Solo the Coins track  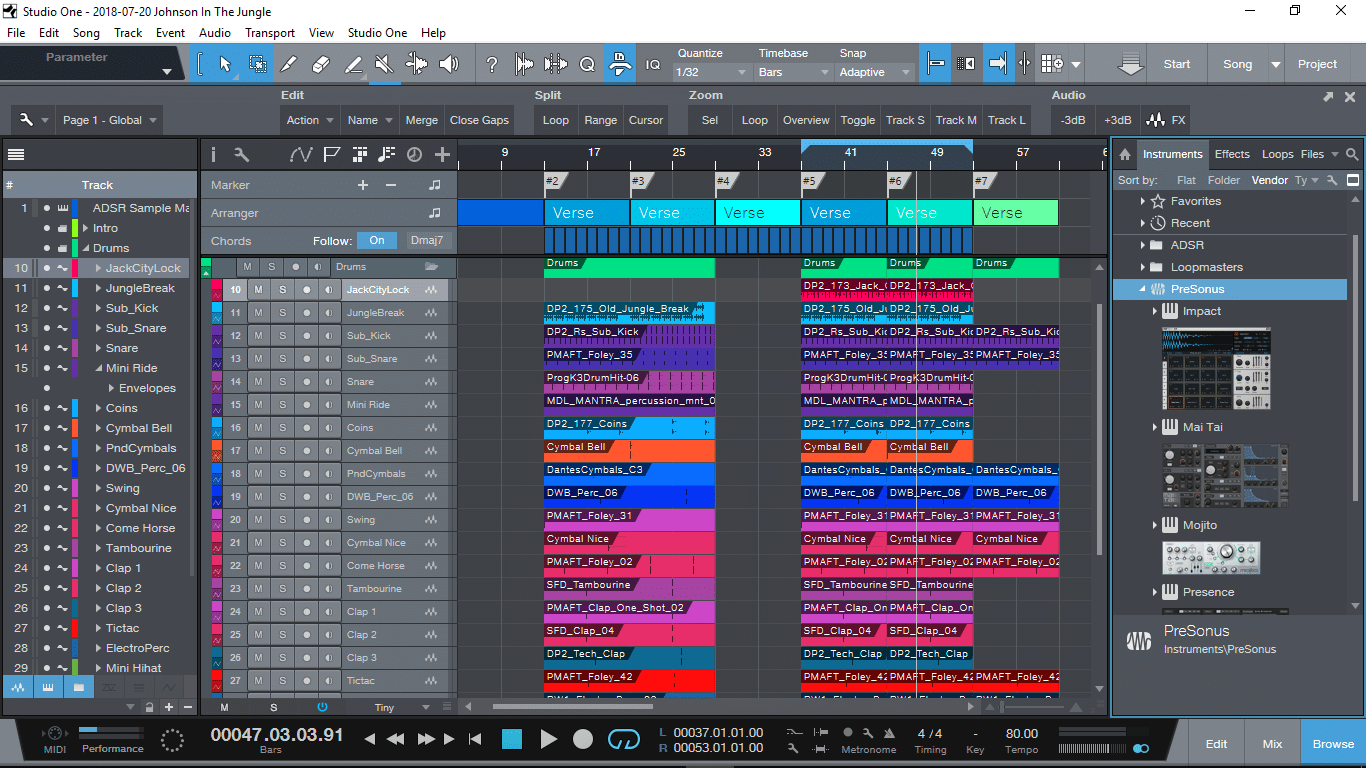282,428
